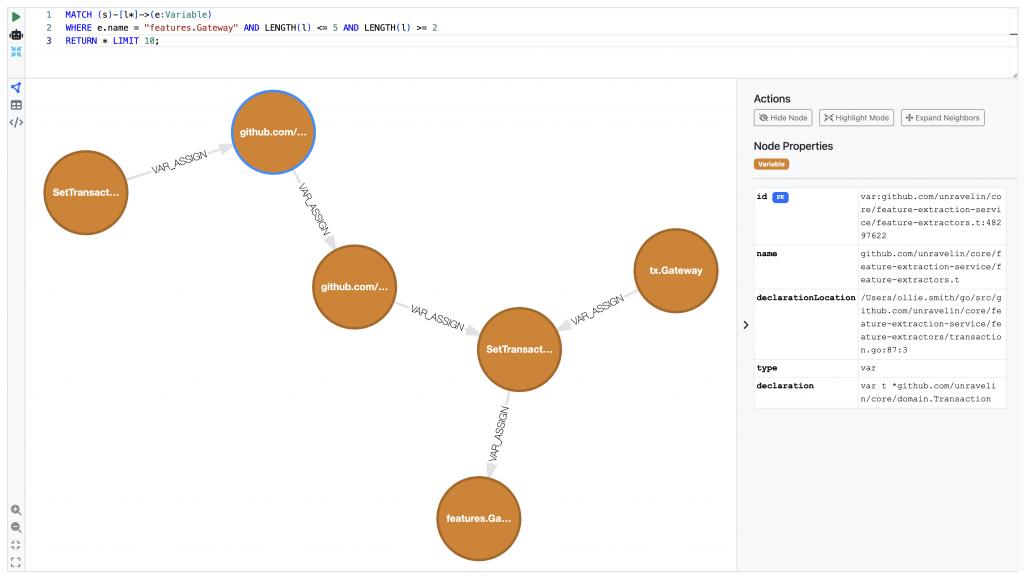Viewport: 1024px width, 577px height.
Task: Enter fullscreen graph mode
Action: point(16,562)
